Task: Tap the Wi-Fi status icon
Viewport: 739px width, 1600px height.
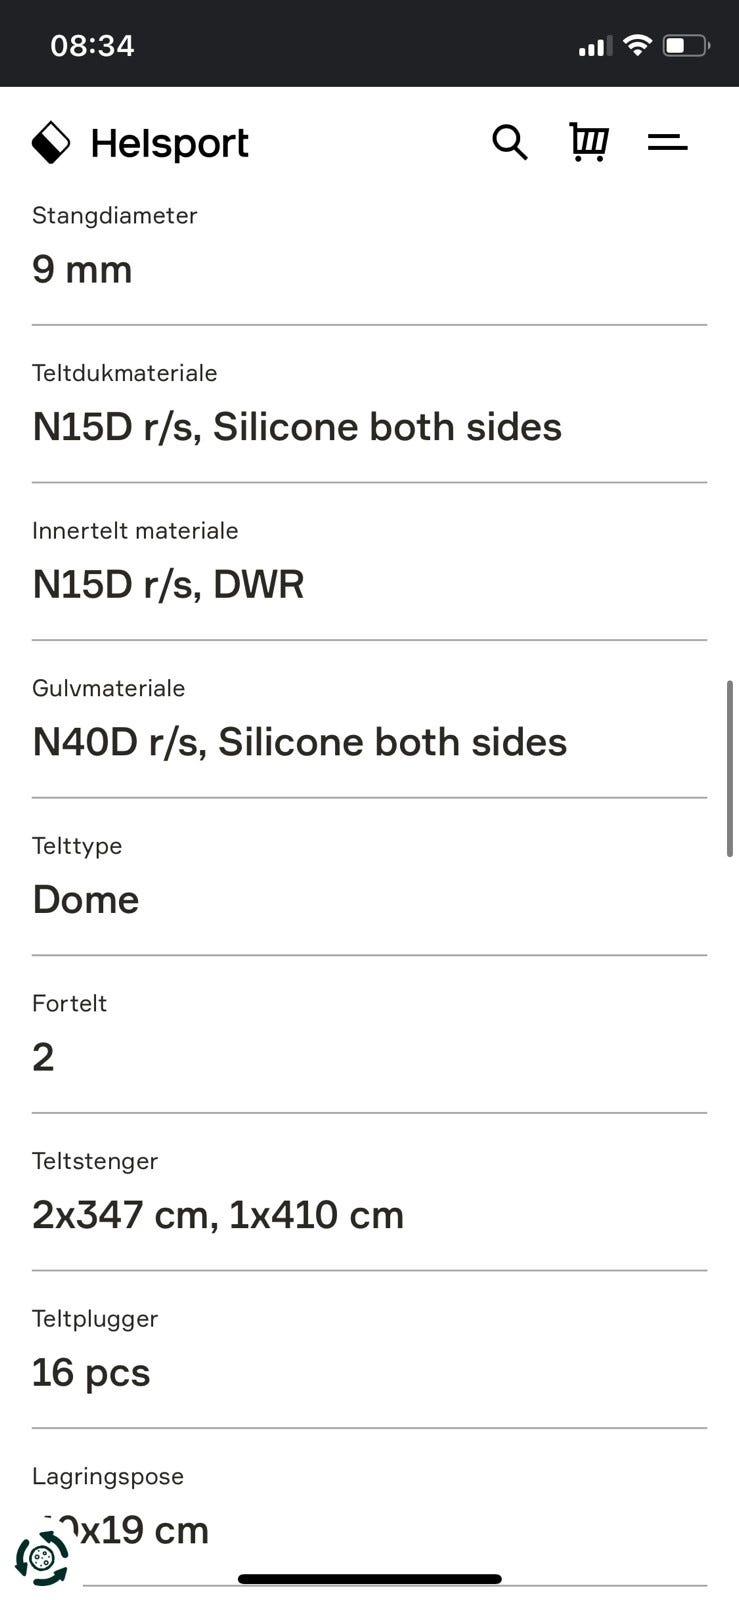Action: tap(637, 45)
